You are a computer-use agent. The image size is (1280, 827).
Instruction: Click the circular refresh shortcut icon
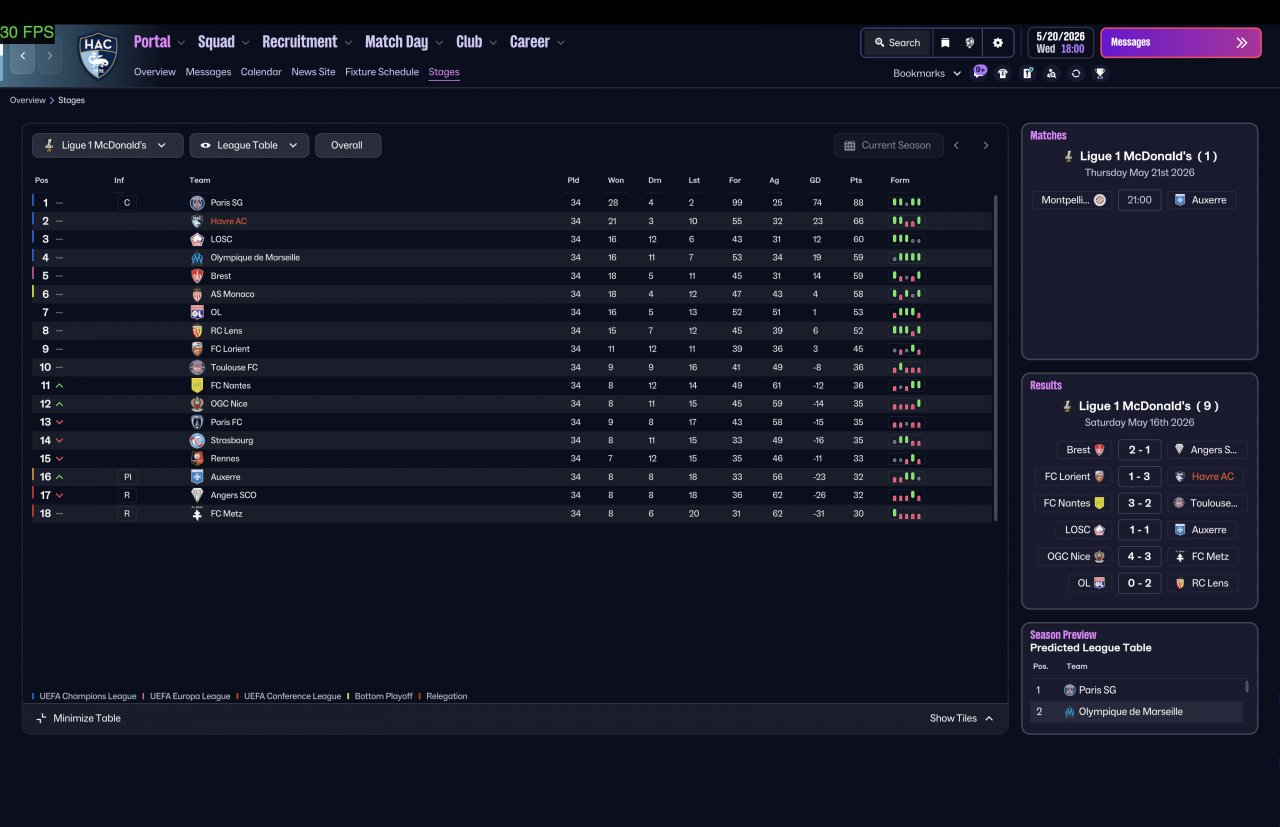(1076, 73)
